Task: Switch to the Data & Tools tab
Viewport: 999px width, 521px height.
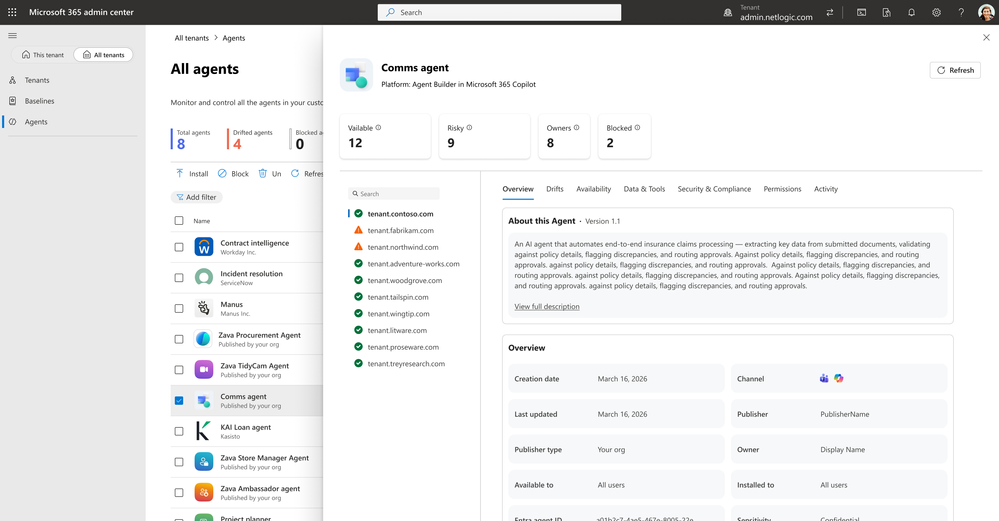Action: [644, 189]
